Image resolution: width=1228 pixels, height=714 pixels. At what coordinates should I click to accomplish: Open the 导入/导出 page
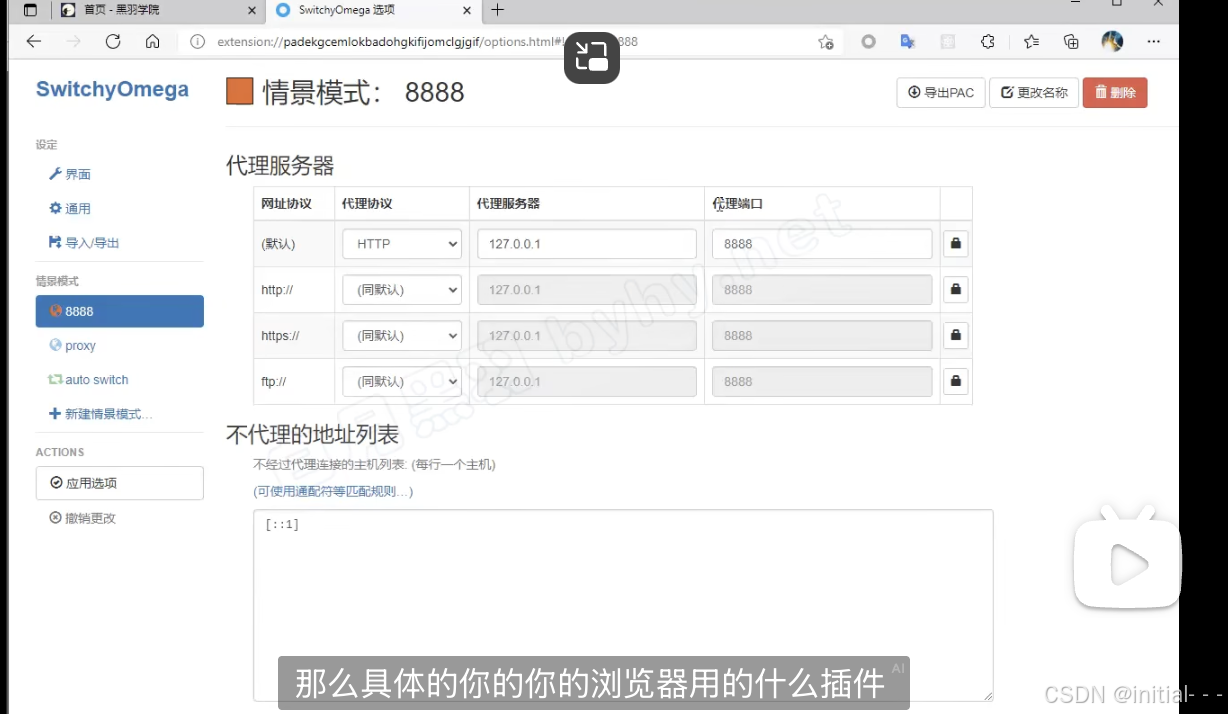click(84, 242)
